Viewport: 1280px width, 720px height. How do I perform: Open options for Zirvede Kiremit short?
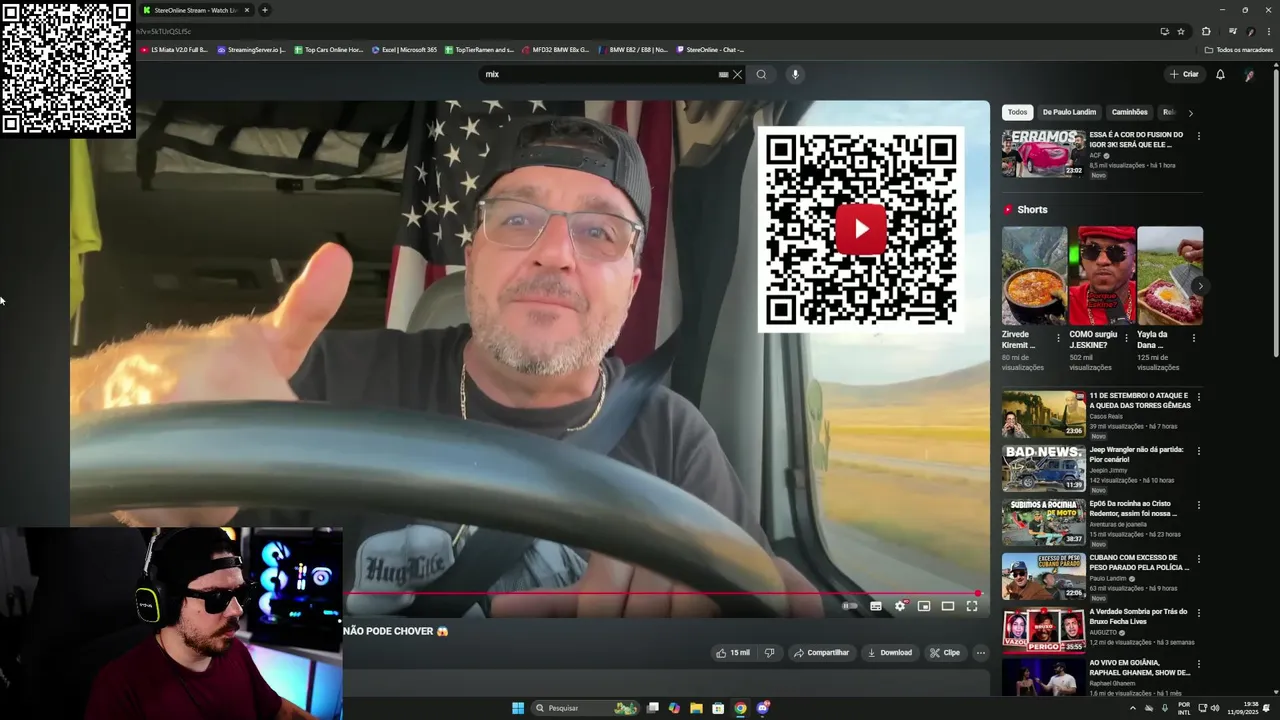tap(1058, 338)
